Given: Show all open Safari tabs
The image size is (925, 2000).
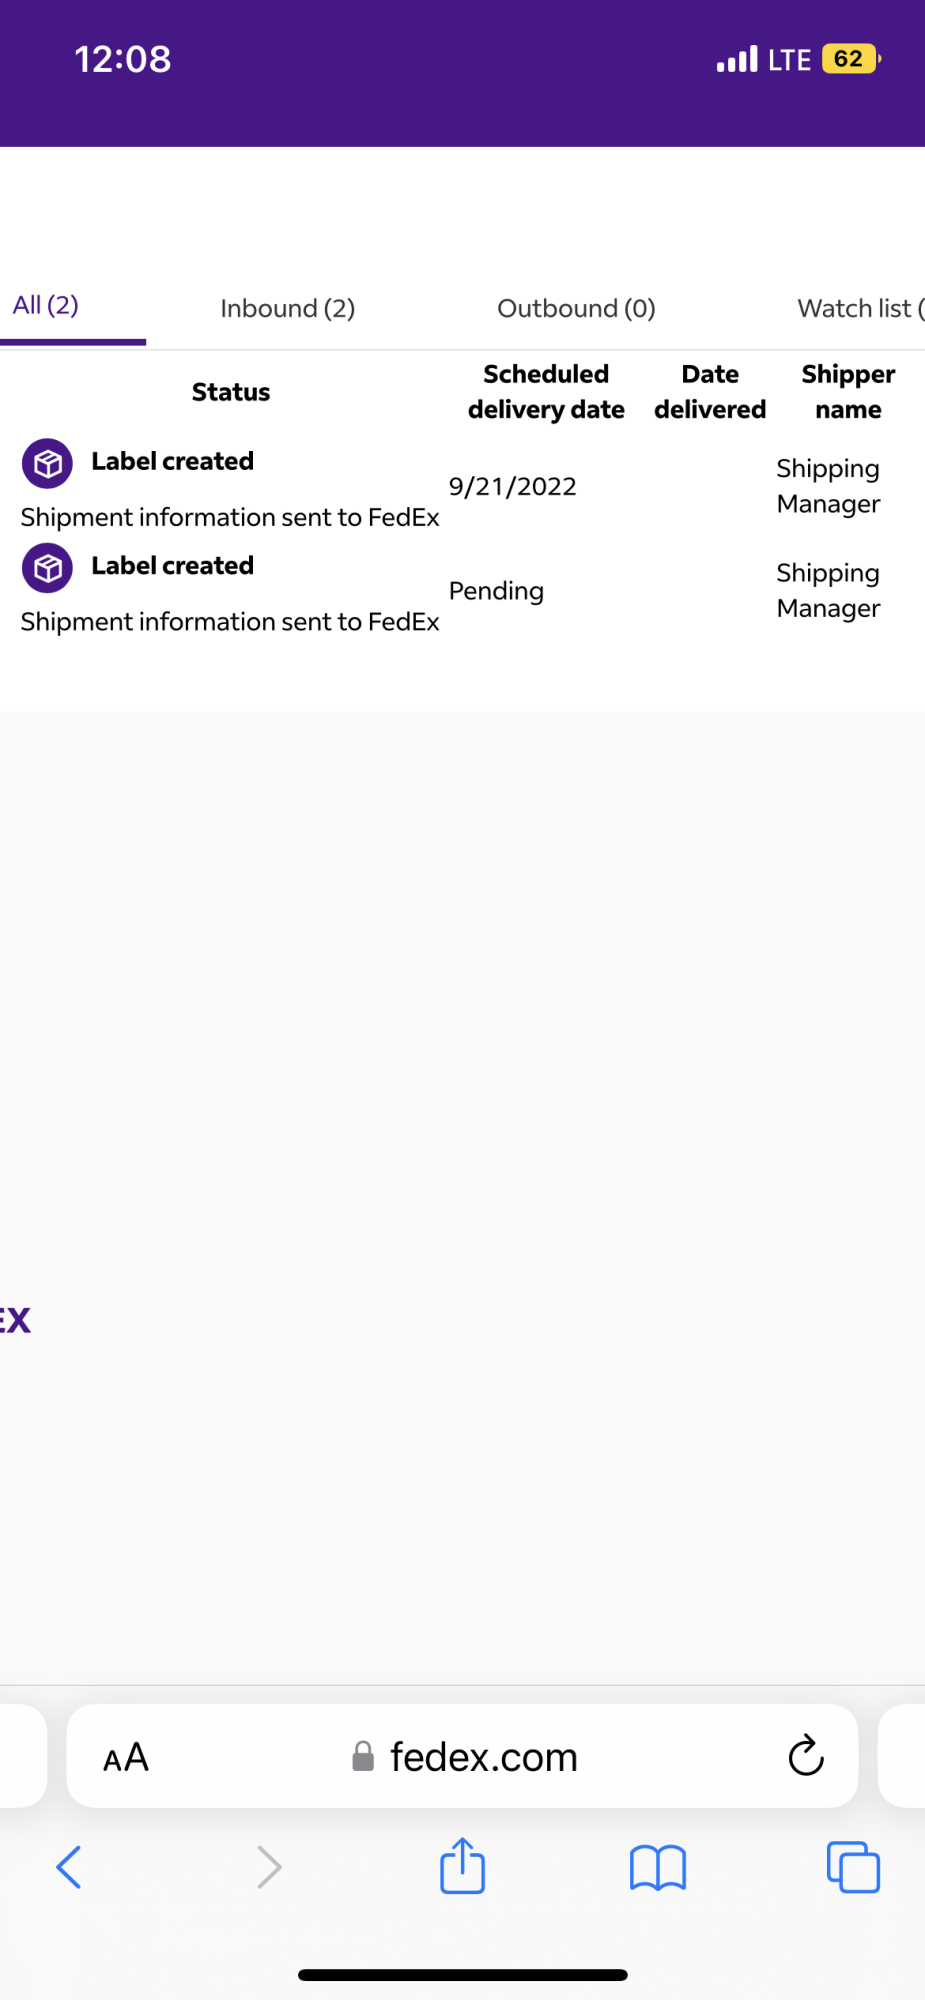Looking at the screenshot, I should point(853,1867).
